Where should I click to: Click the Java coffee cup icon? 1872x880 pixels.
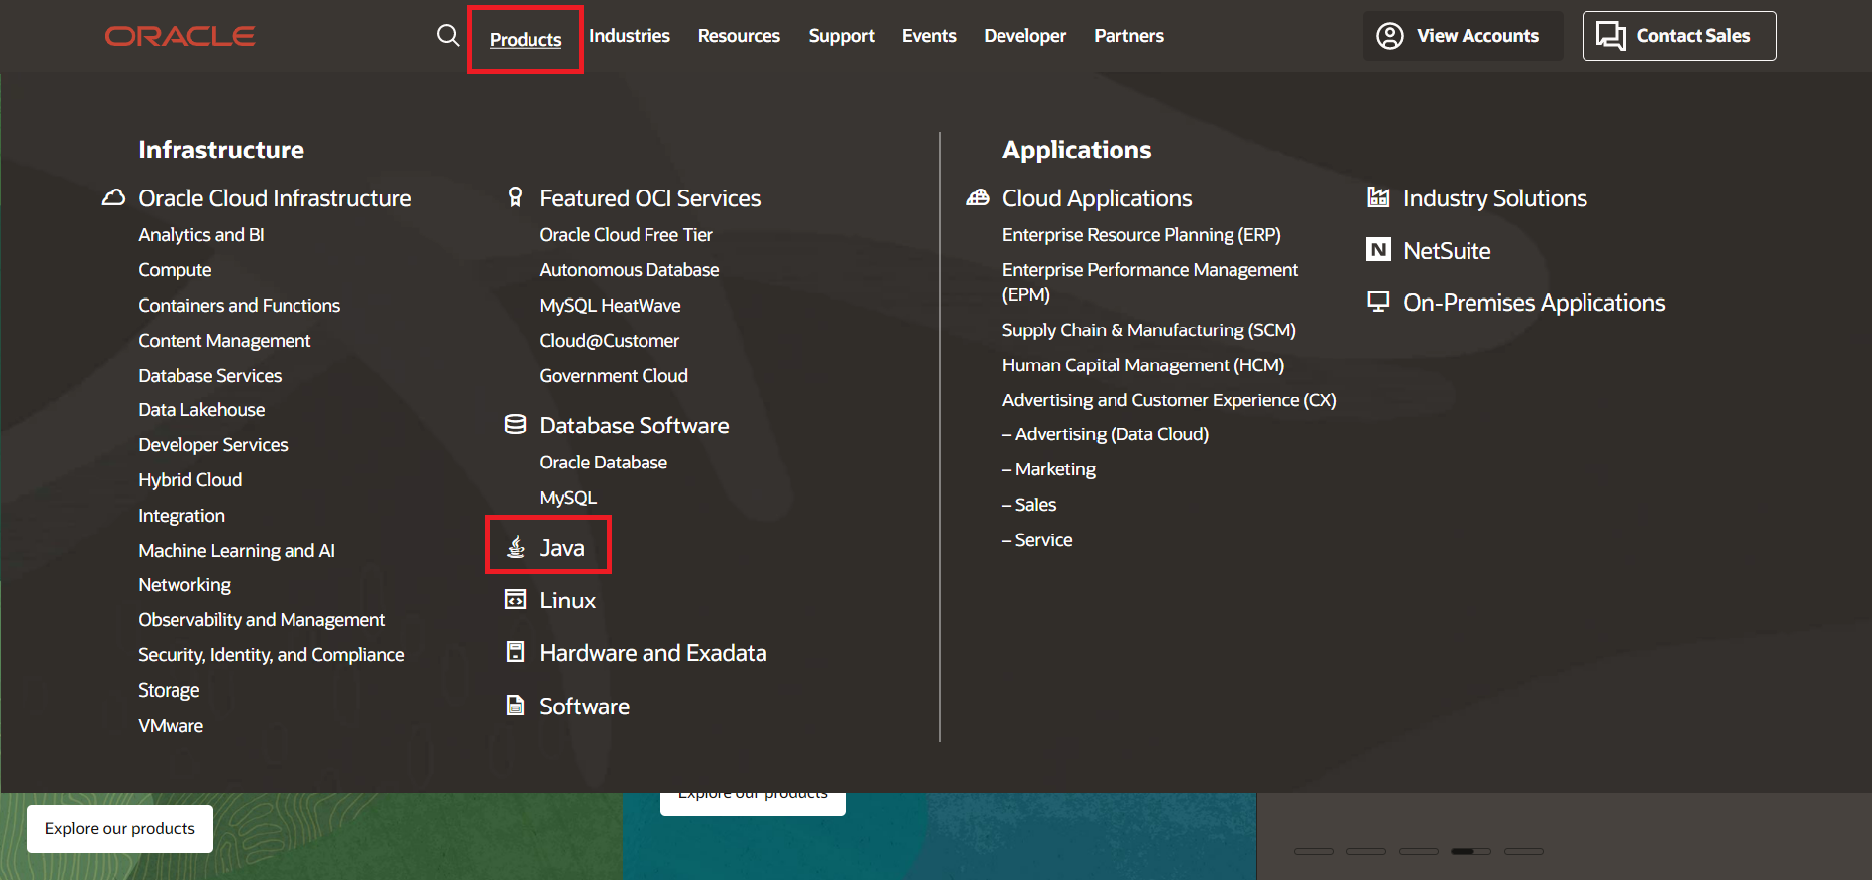[516, 547]
